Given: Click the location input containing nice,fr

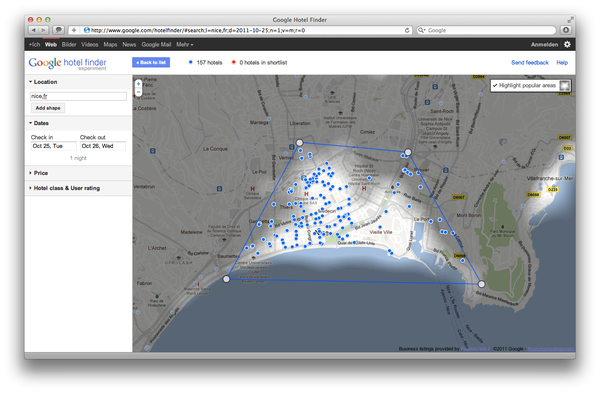Looking at the screenshot, I should point(78,96).
